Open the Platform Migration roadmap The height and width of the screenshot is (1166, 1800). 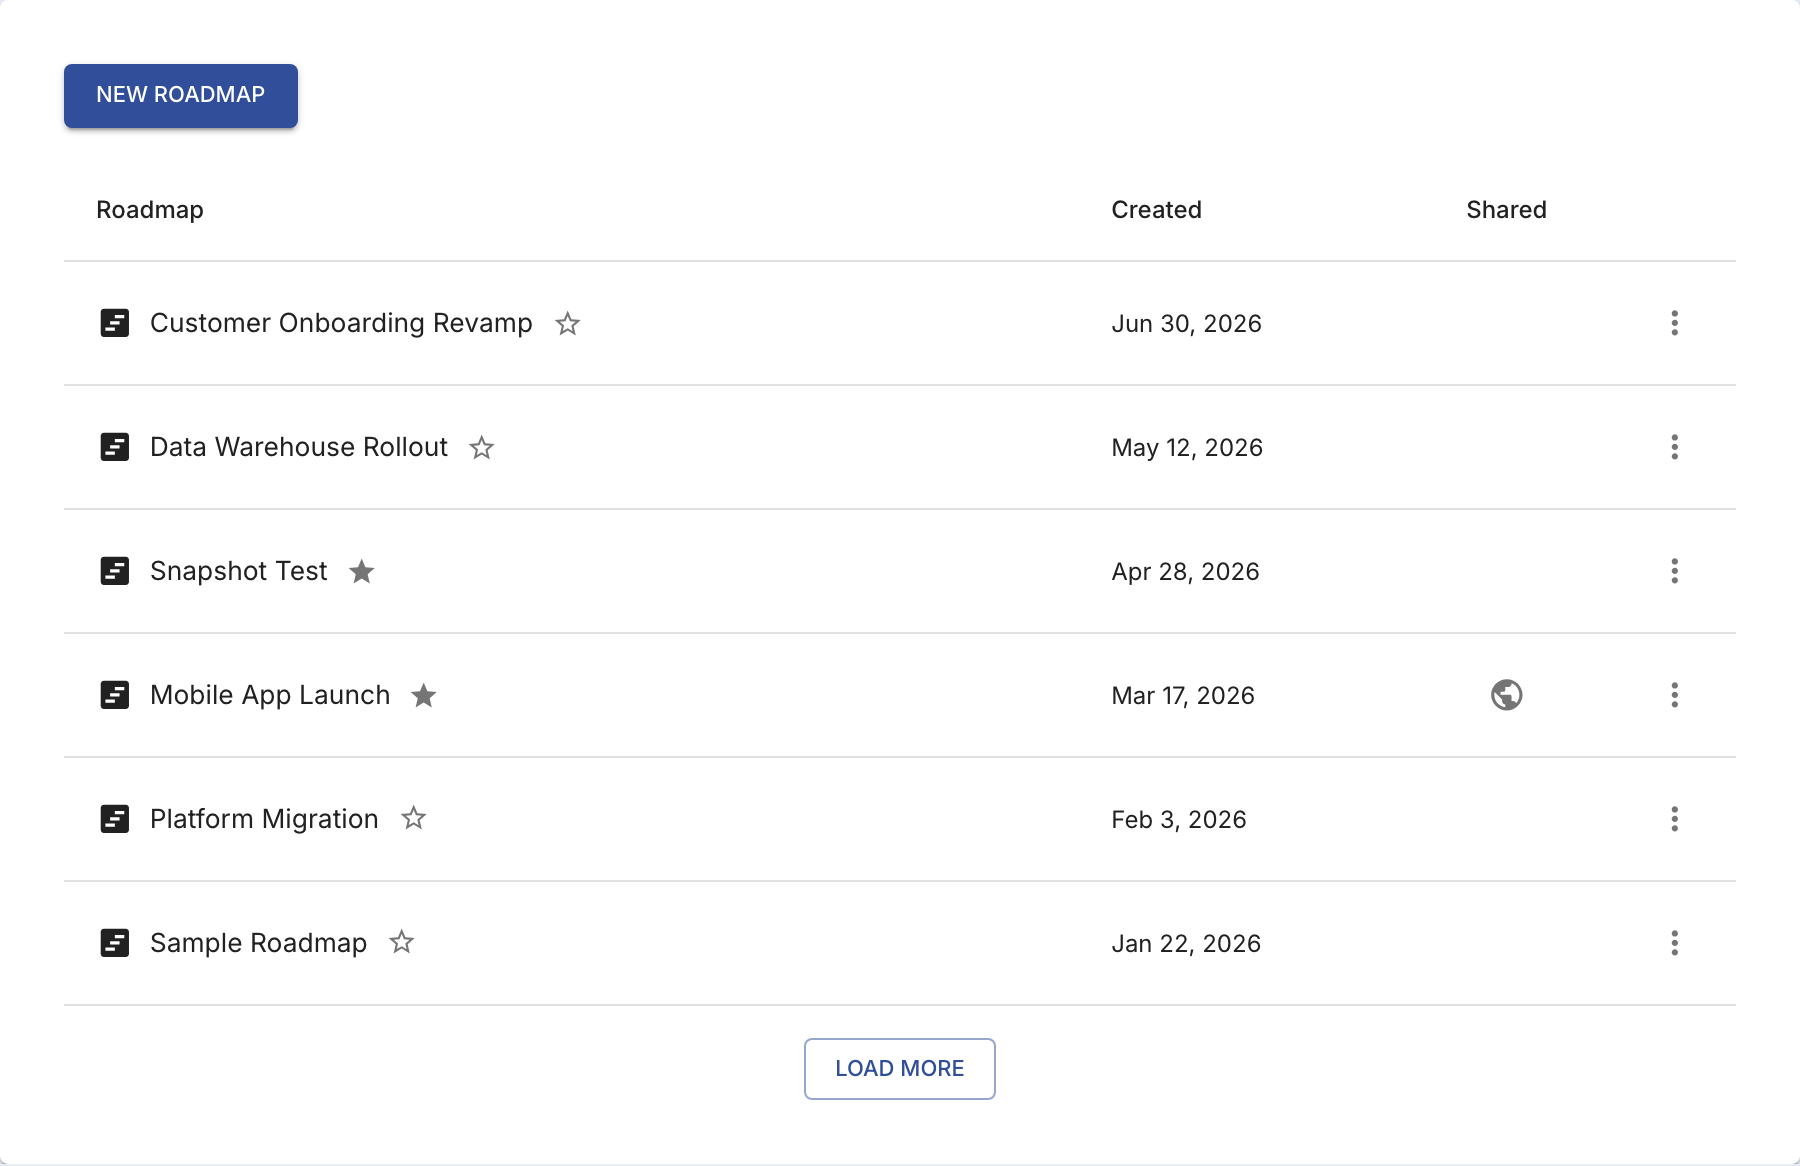264,819
